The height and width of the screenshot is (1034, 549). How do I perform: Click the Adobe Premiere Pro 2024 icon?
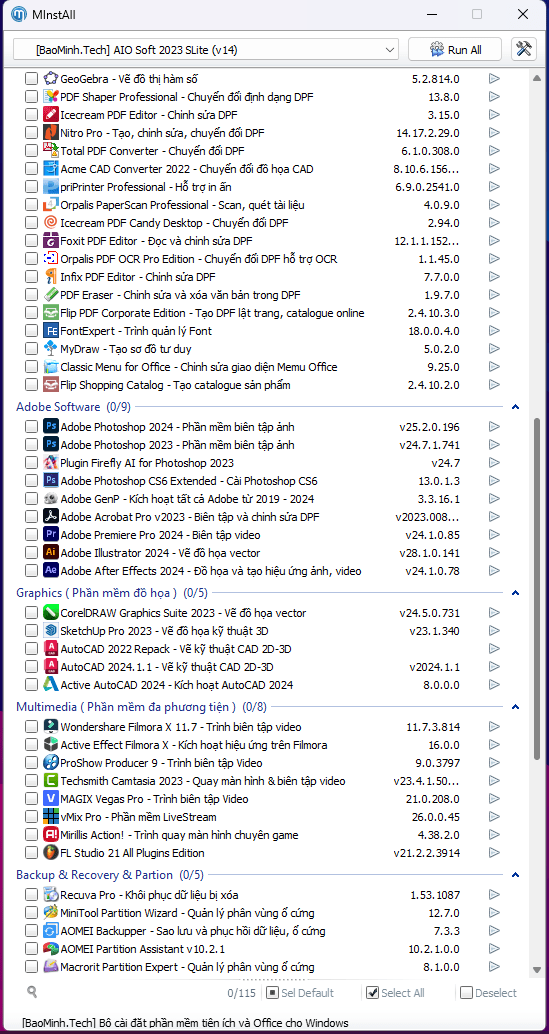pyautogui.click(x=51, y=534)
